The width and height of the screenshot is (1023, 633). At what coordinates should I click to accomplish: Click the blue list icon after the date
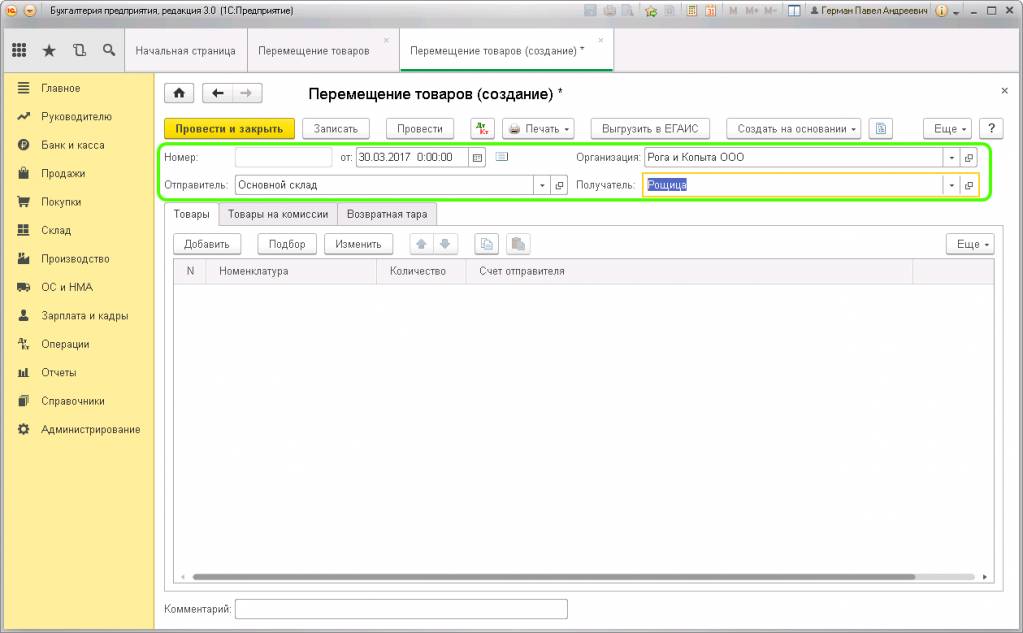point(502,157)
